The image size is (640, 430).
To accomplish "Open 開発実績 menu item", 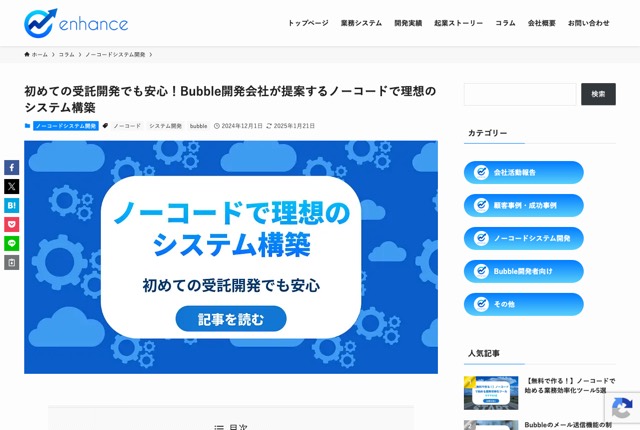I will [408, 23].
